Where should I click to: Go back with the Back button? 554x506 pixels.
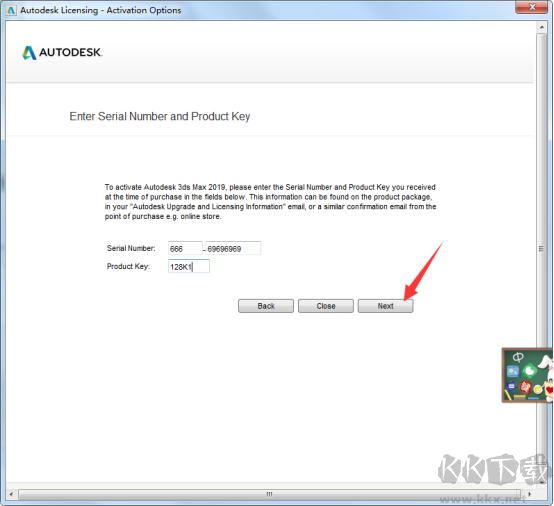(x=266, y=306)
